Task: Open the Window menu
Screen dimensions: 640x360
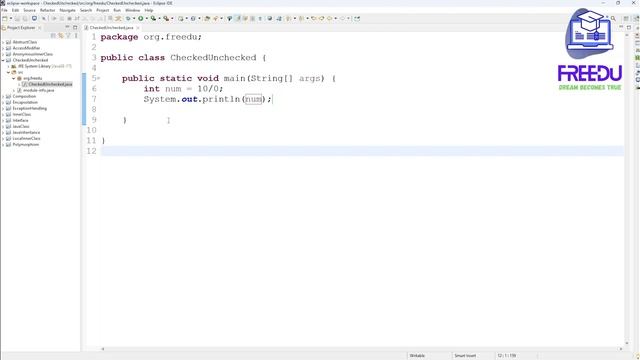Action: click(132, 10)
